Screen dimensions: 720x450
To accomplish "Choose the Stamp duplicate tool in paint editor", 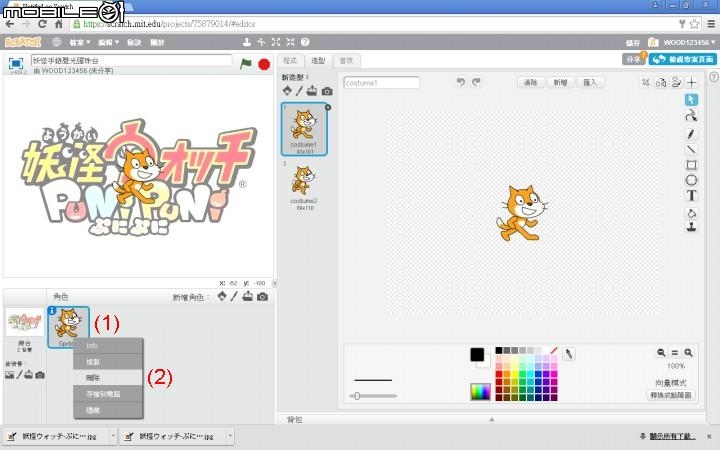I will pyautogui.click(x=691, y=227).
